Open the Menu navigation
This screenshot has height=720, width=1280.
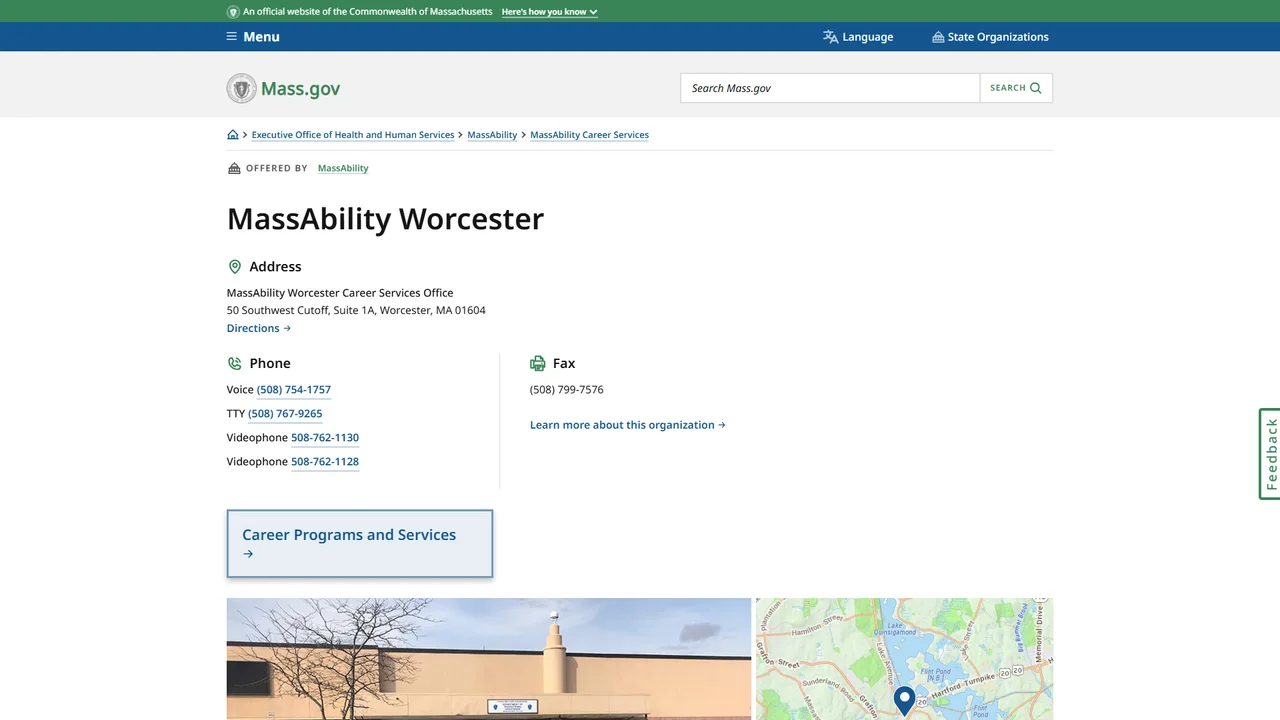[253, 37]
